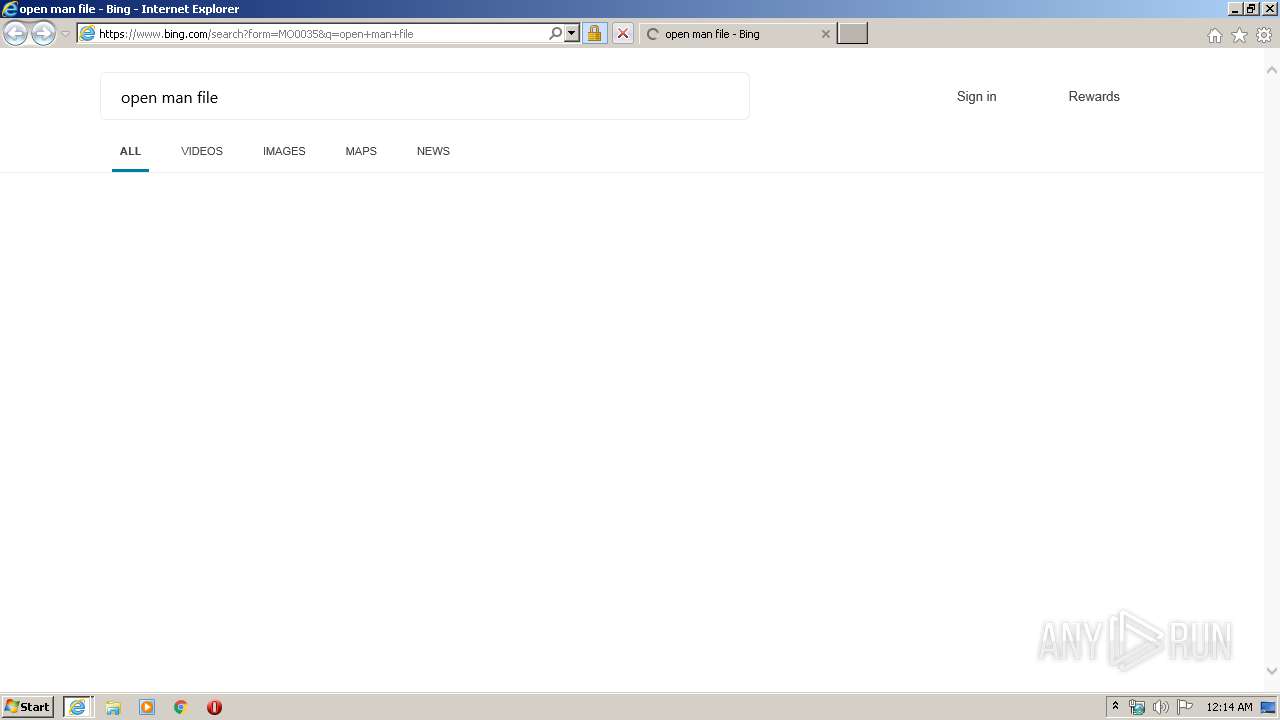1280x720 pixels.
Task: Open the Action Center flag icon
Action: point(1185,707)
